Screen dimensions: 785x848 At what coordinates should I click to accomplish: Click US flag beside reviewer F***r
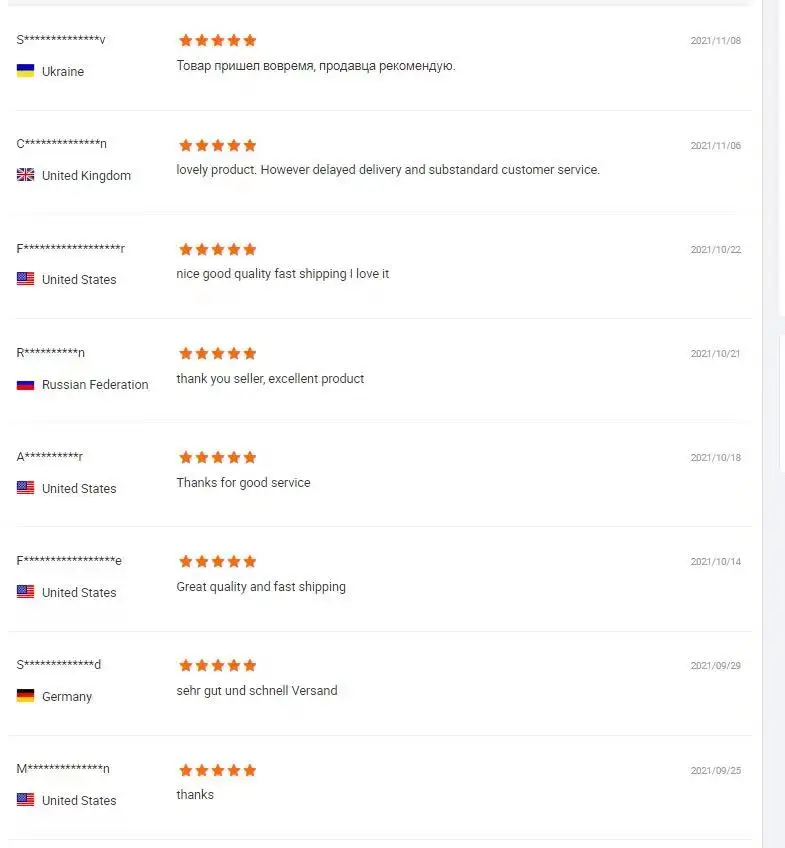pyautogui.click(x=25, y=279)
